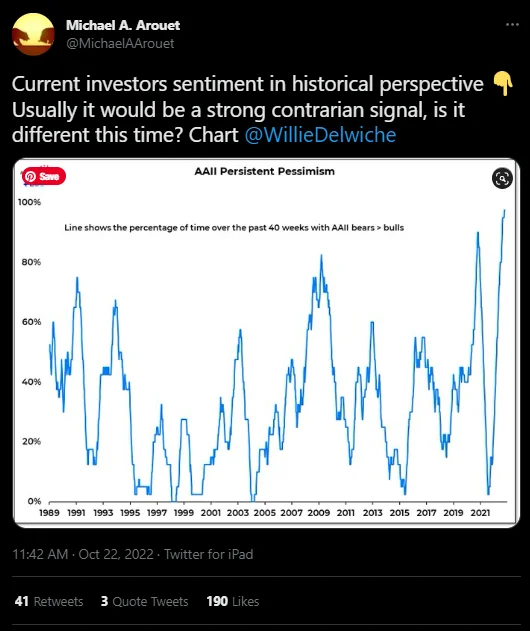Click the pointing-down hand emoji in tweet
Viewport: 530px width, 631px height.
(x=503, y=84)
